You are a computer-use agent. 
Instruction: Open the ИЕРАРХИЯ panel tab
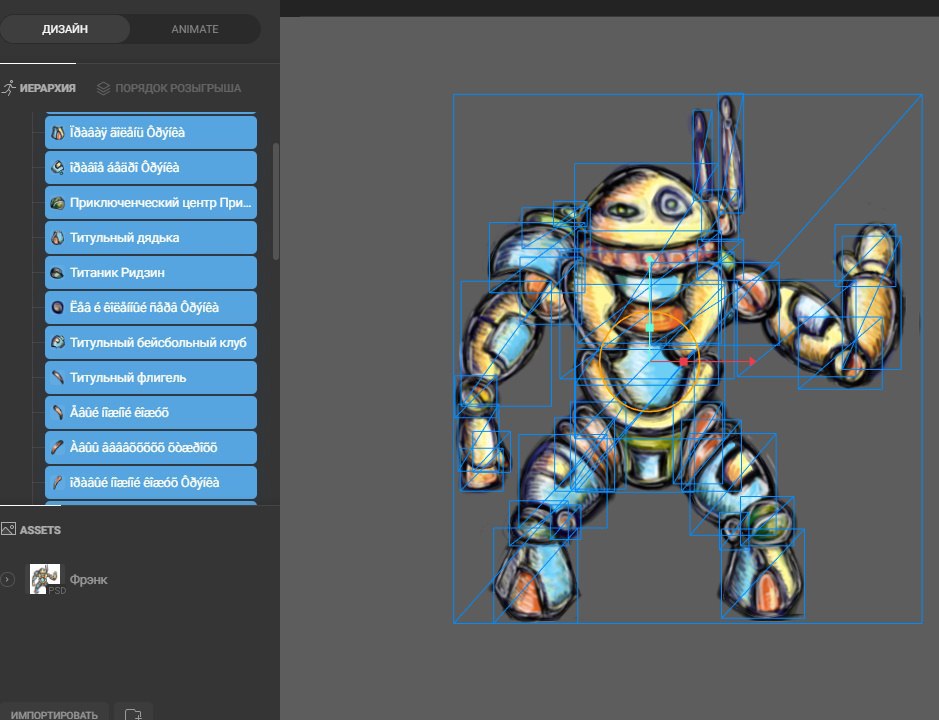click(47, 88)
